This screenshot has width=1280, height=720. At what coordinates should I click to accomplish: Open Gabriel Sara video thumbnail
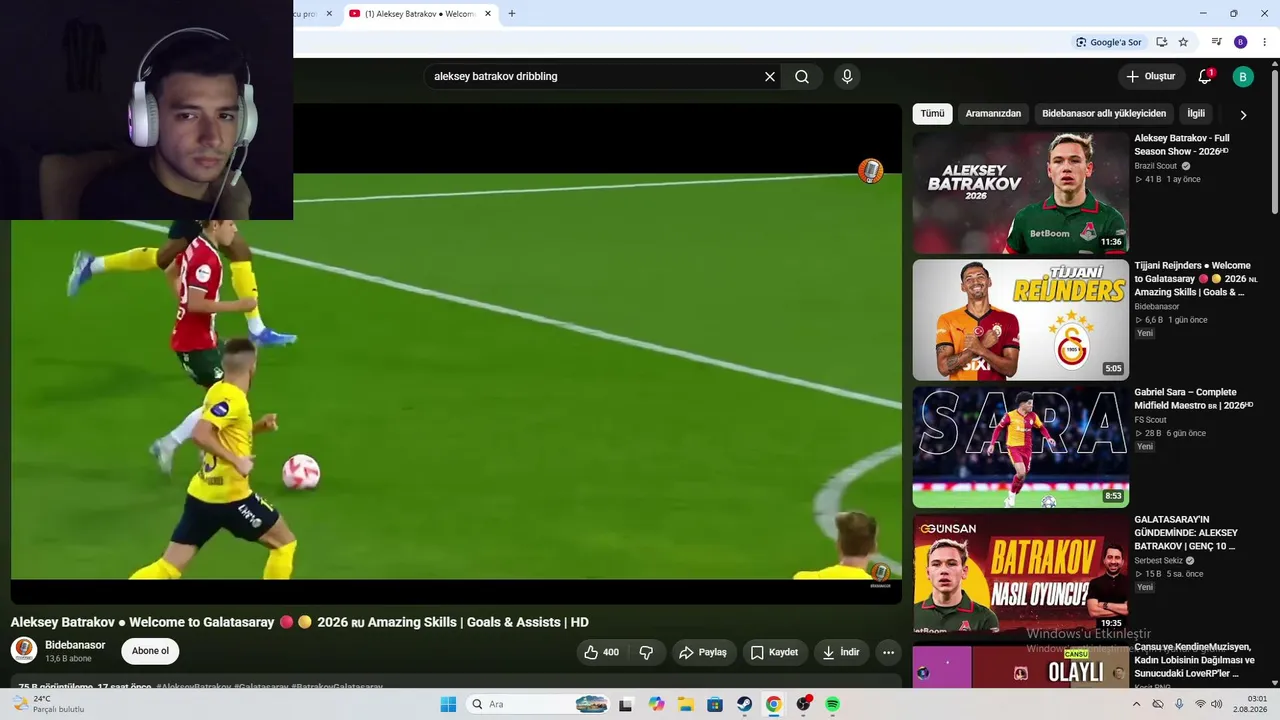tap(1020, 447)
